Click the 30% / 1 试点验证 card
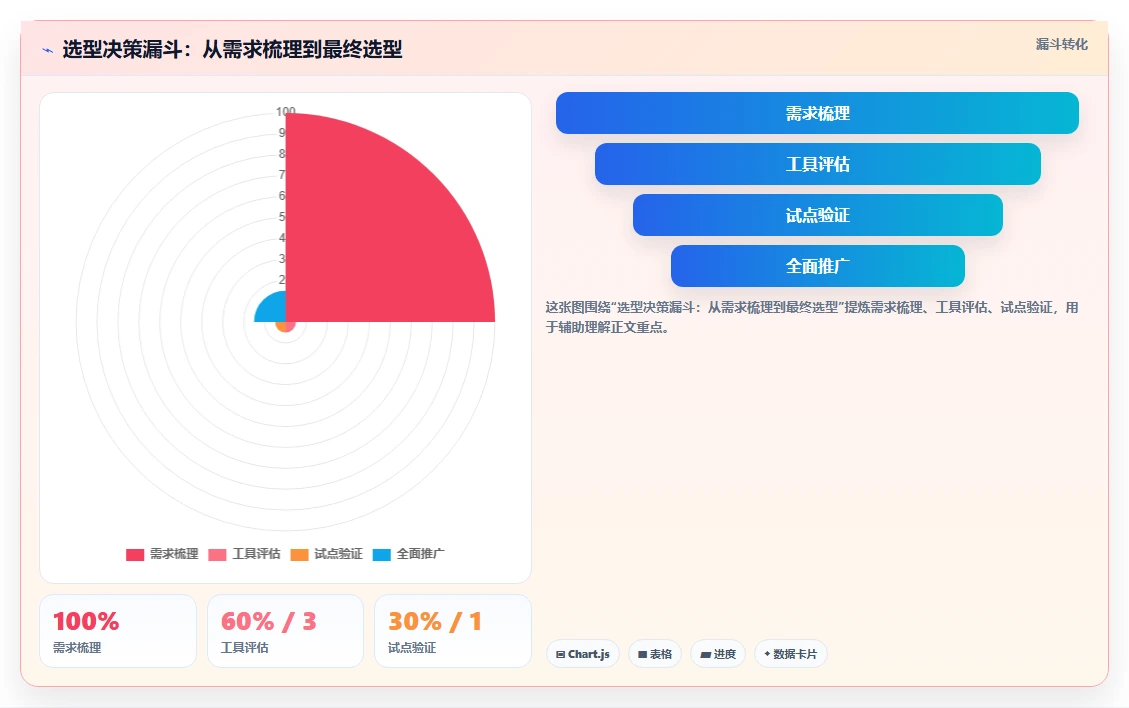This screenshot has height=708, width=1129. point(453,631)
